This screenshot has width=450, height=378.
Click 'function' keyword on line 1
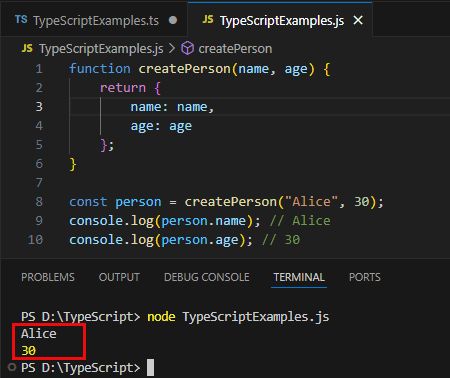[x=100, y=69]
